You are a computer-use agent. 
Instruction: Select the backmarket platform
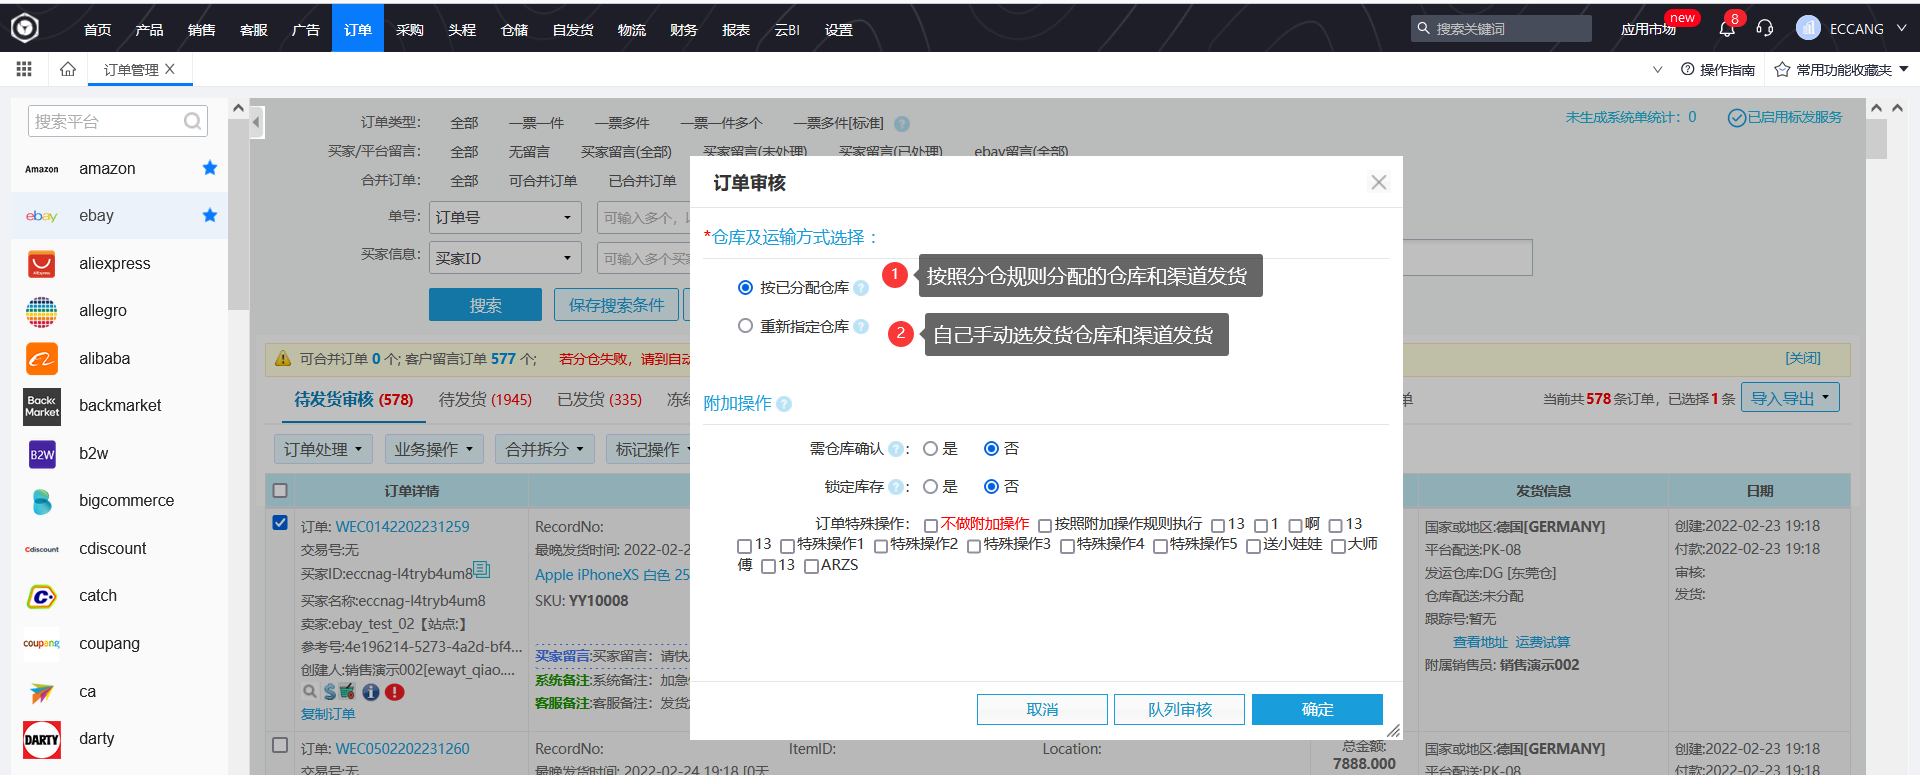(119, 405)
